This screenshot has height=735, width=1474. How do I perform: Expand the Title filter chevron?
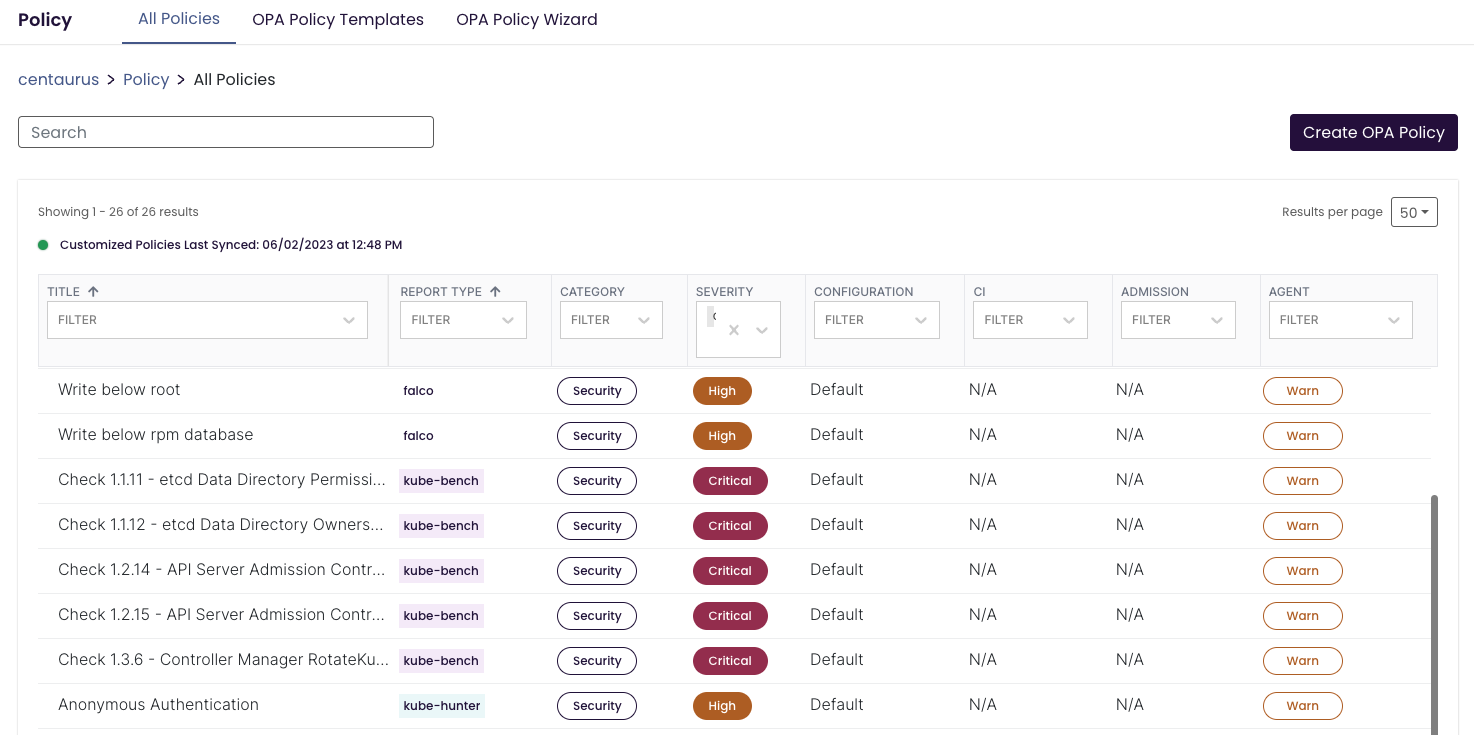348,319
